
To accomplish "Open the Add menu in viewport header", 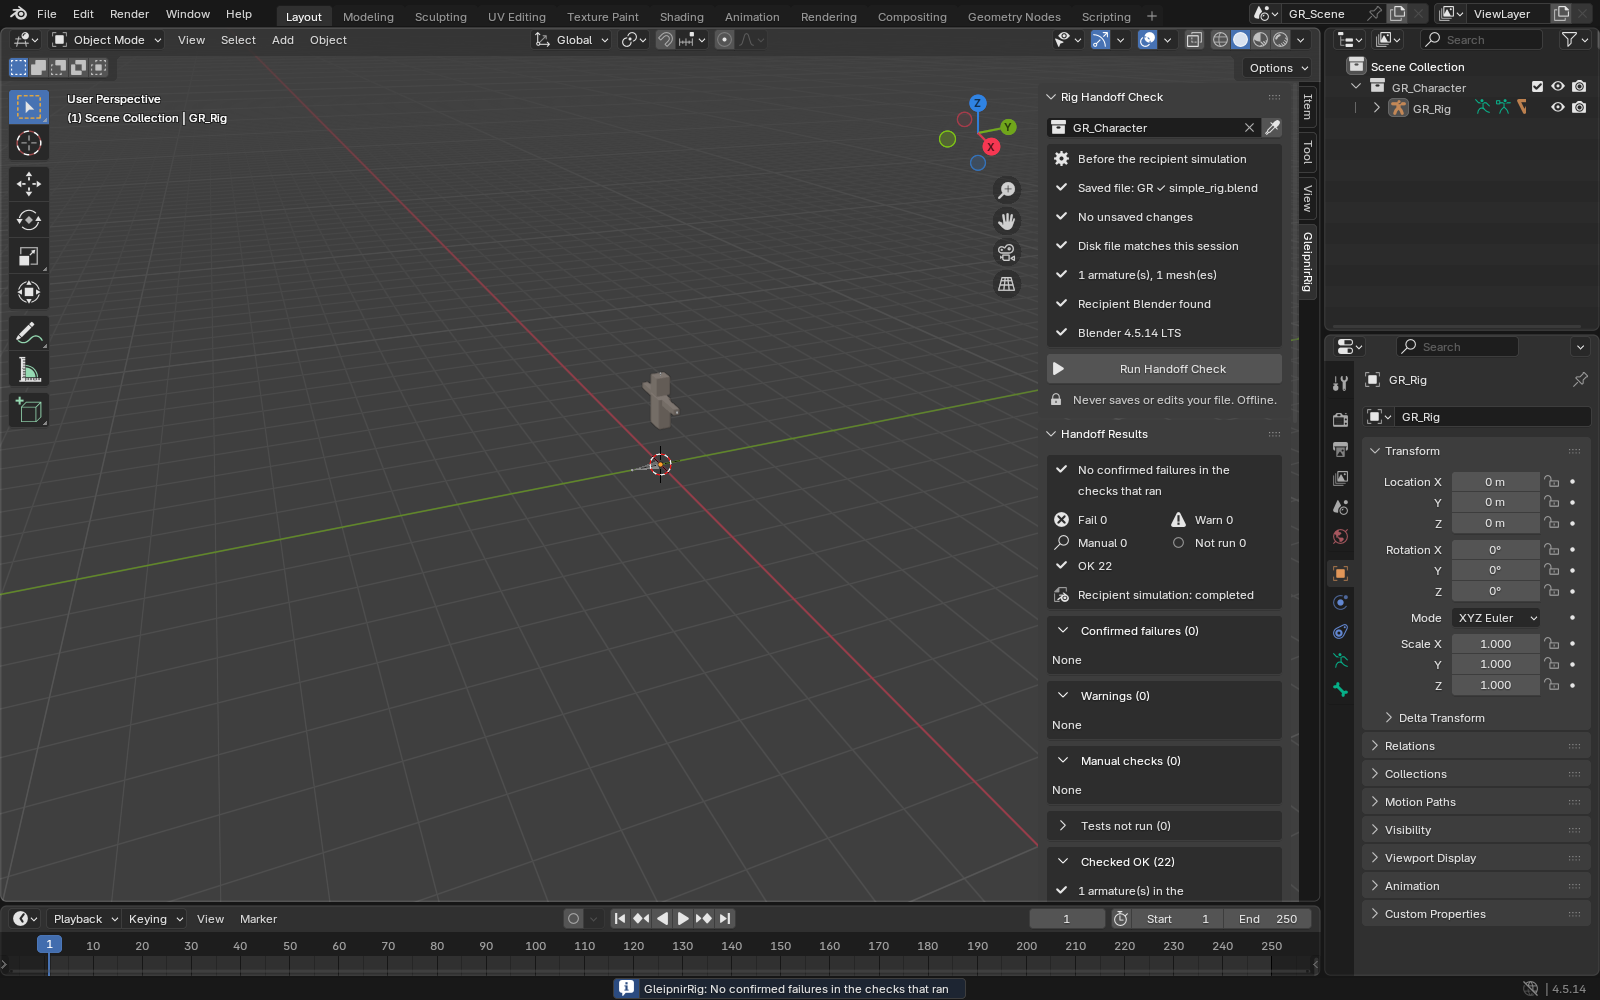I will [x=283, y=40].
